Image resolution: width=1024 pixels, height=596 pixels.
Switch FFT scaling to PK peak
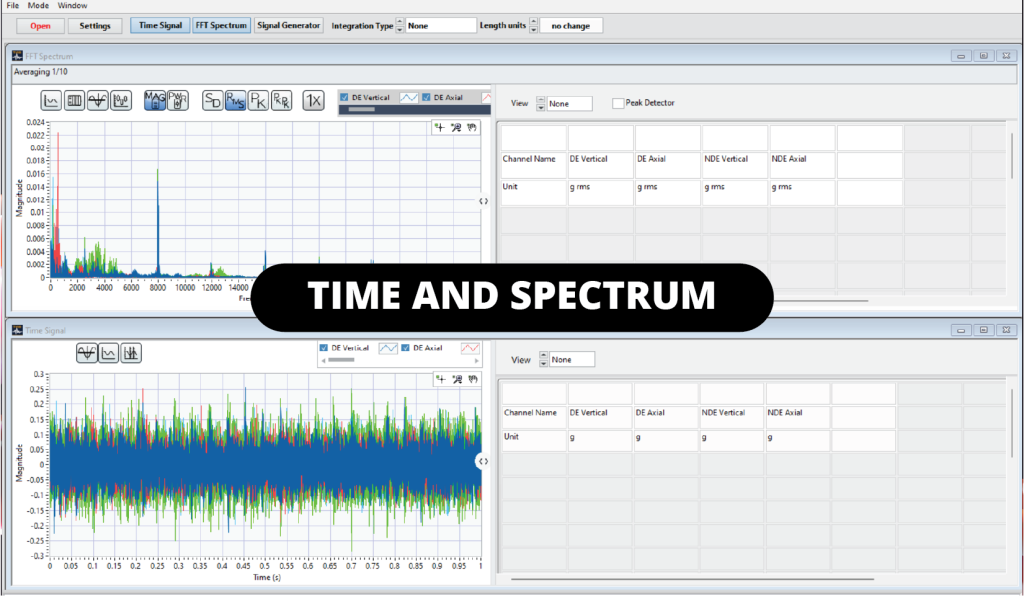[x=258, y=100]
